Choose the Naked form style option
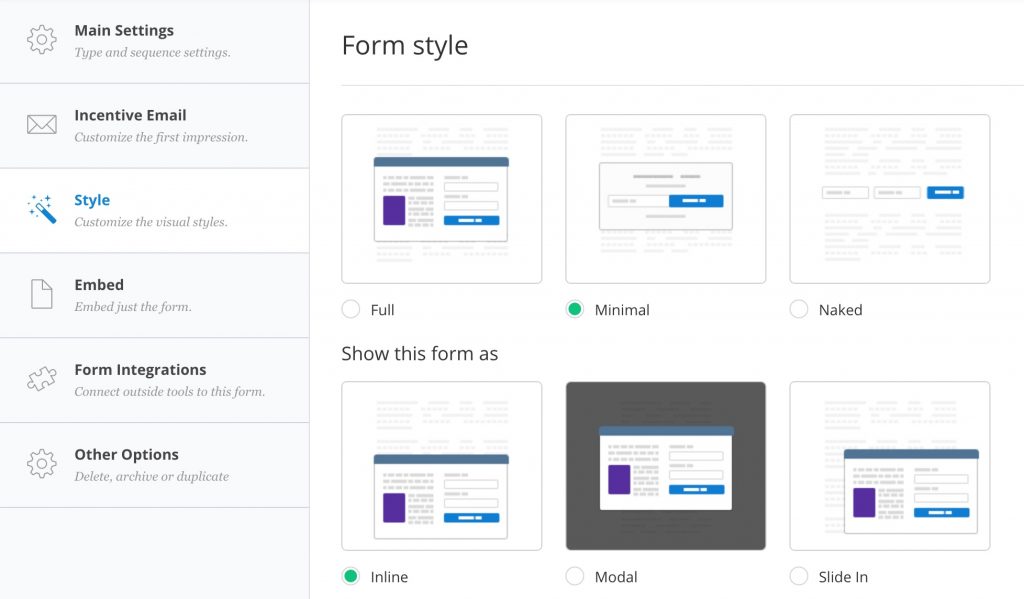1024x599 pixels. (x=799, y=310)
